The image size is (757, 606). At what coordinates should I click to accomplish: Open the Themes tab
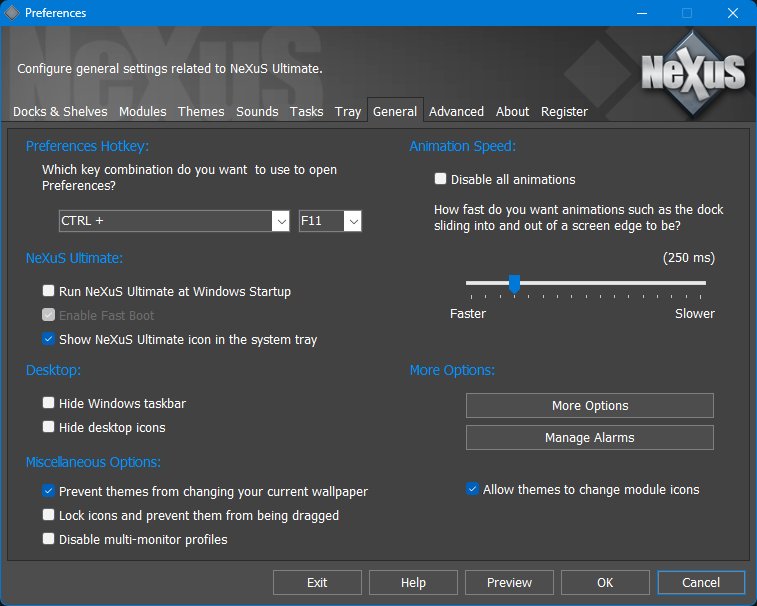[201, 112]
